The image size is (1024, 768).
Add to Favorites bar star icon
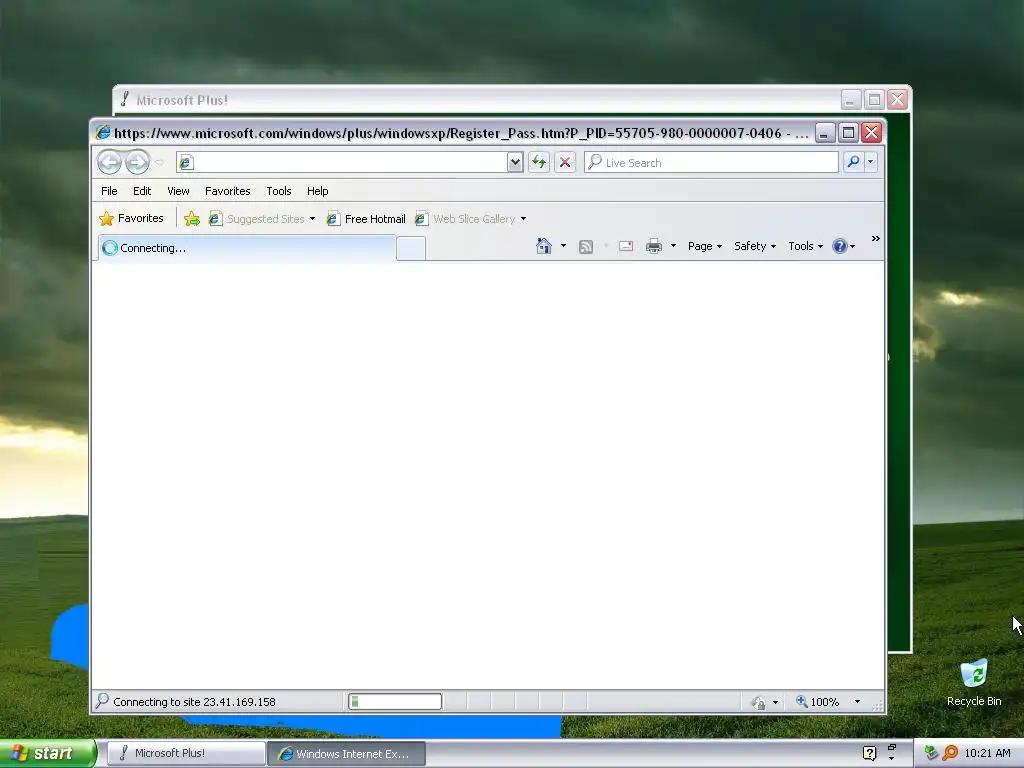(191, 219)
